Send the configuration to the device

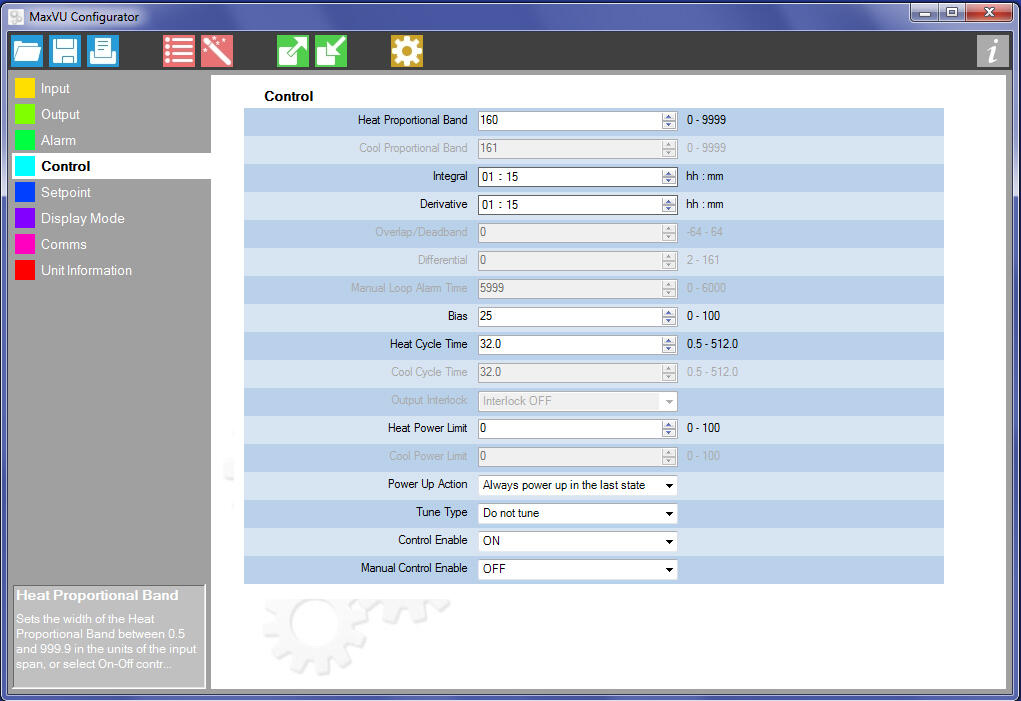292,51
